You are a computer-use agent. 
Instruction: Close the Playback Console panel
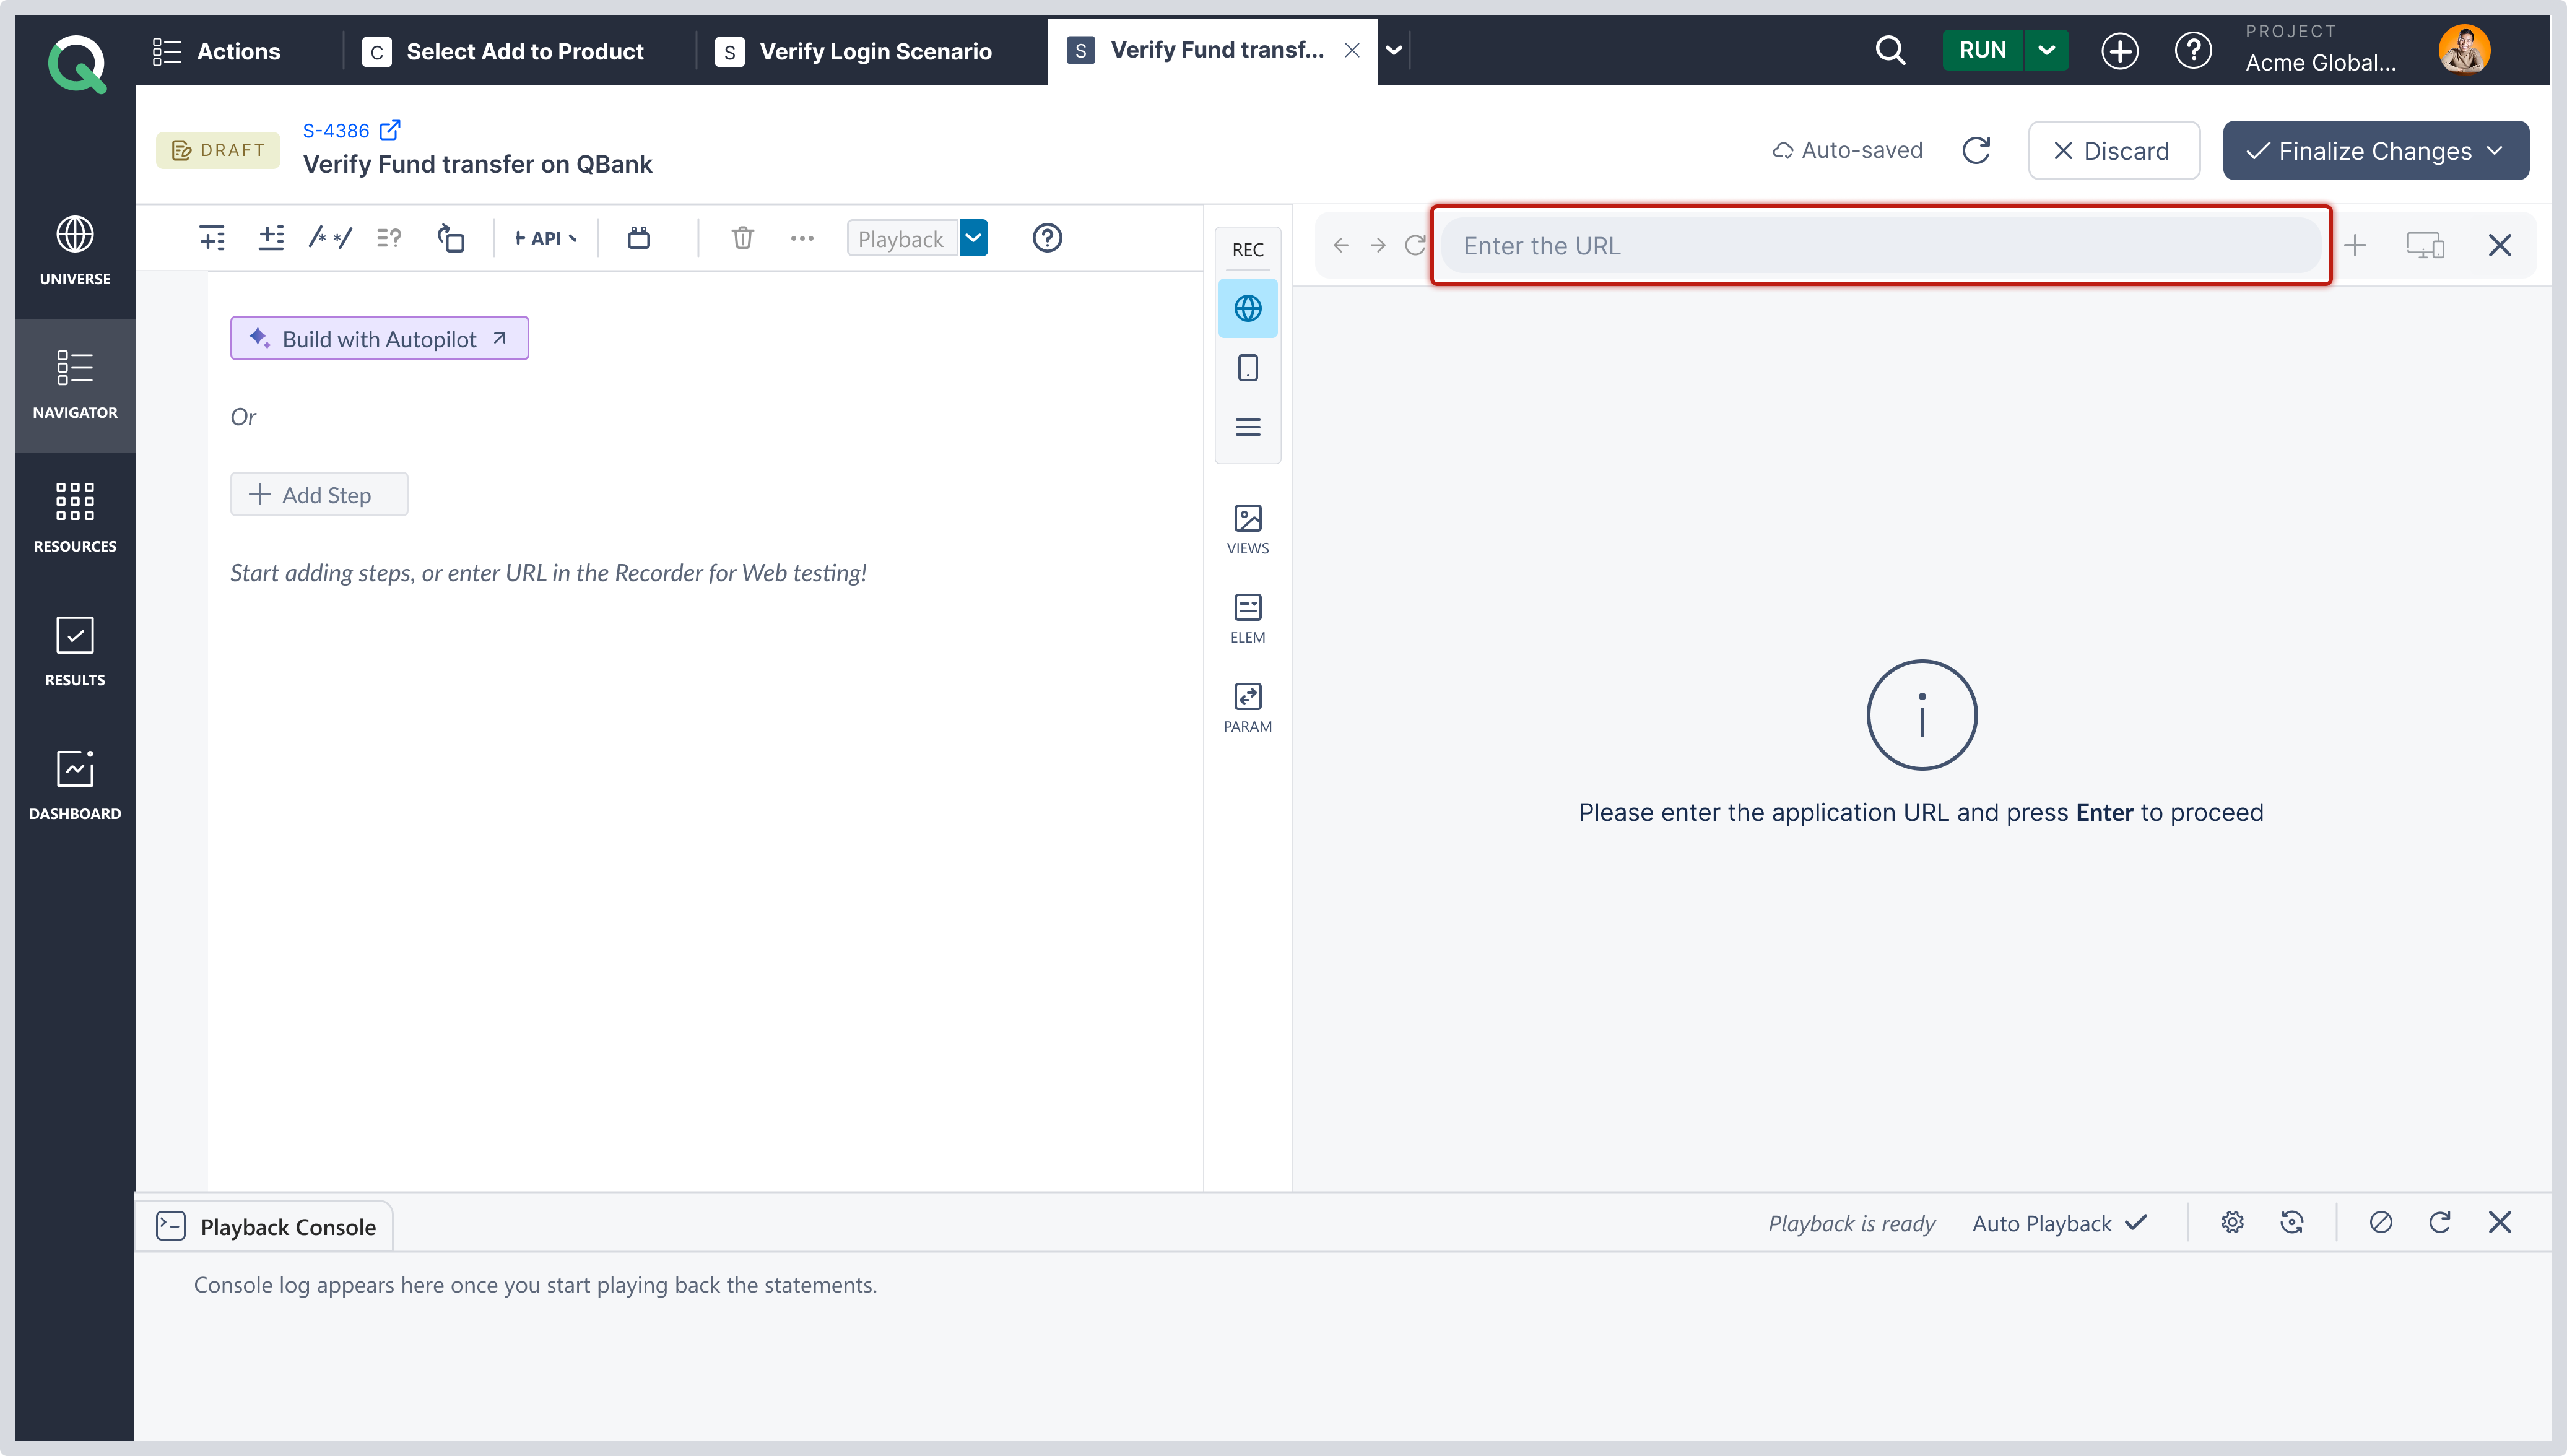pos(2499,1222)
